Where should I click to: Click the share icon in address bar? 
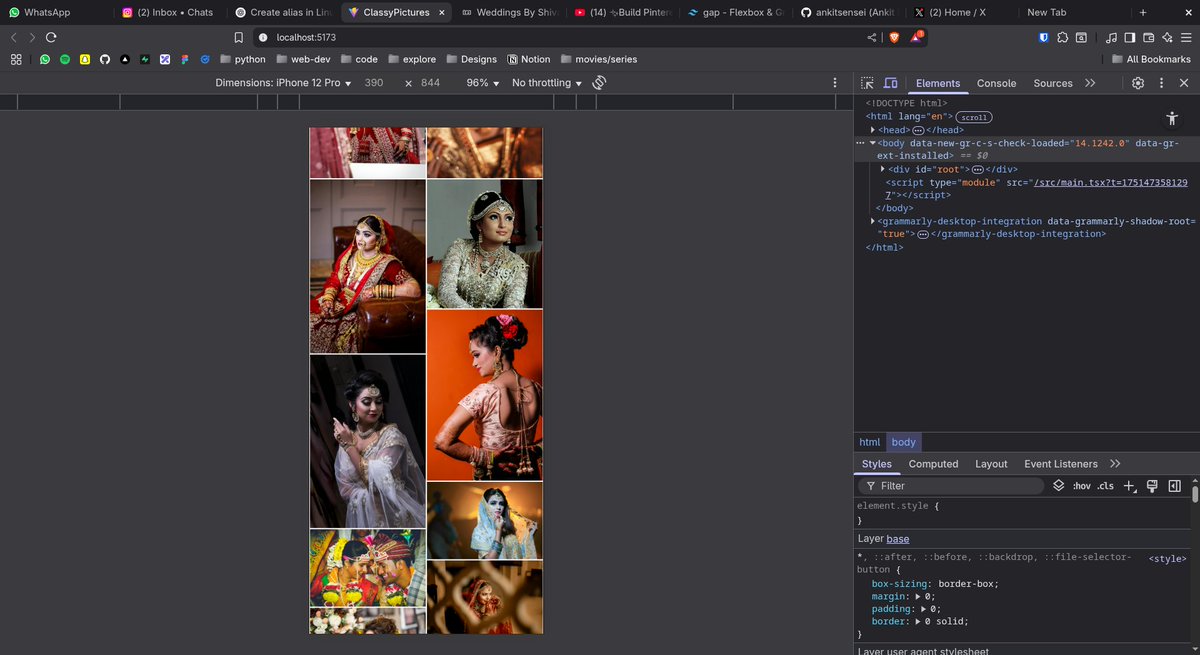pyautogui.click(x=872, y=37)
